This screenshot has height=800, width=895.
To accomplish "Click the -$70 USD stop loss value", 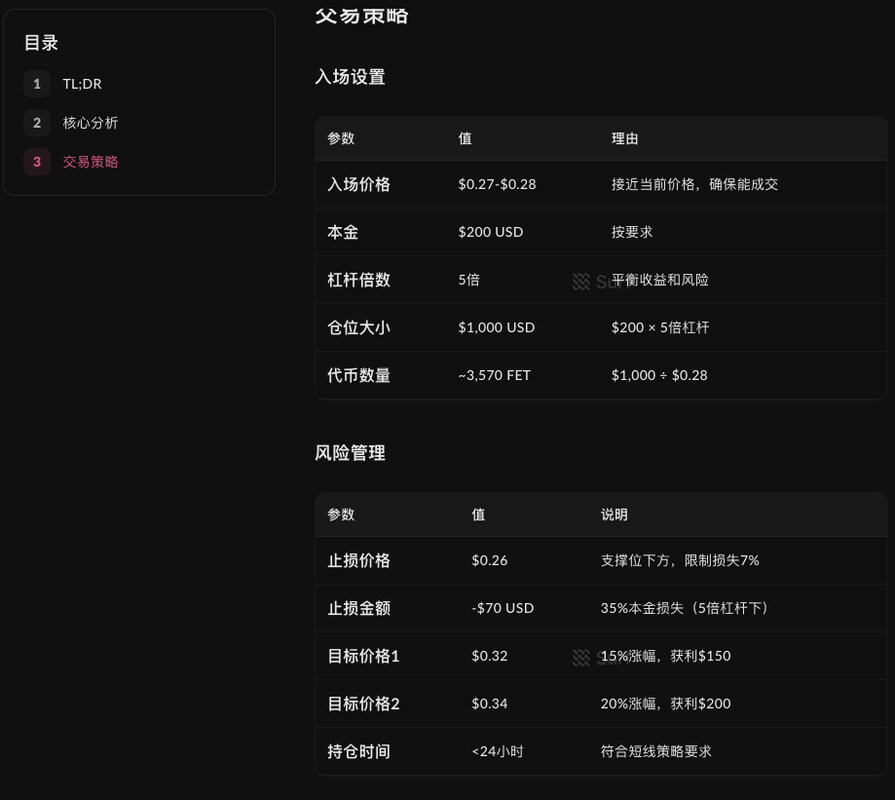I will point(502,608).
